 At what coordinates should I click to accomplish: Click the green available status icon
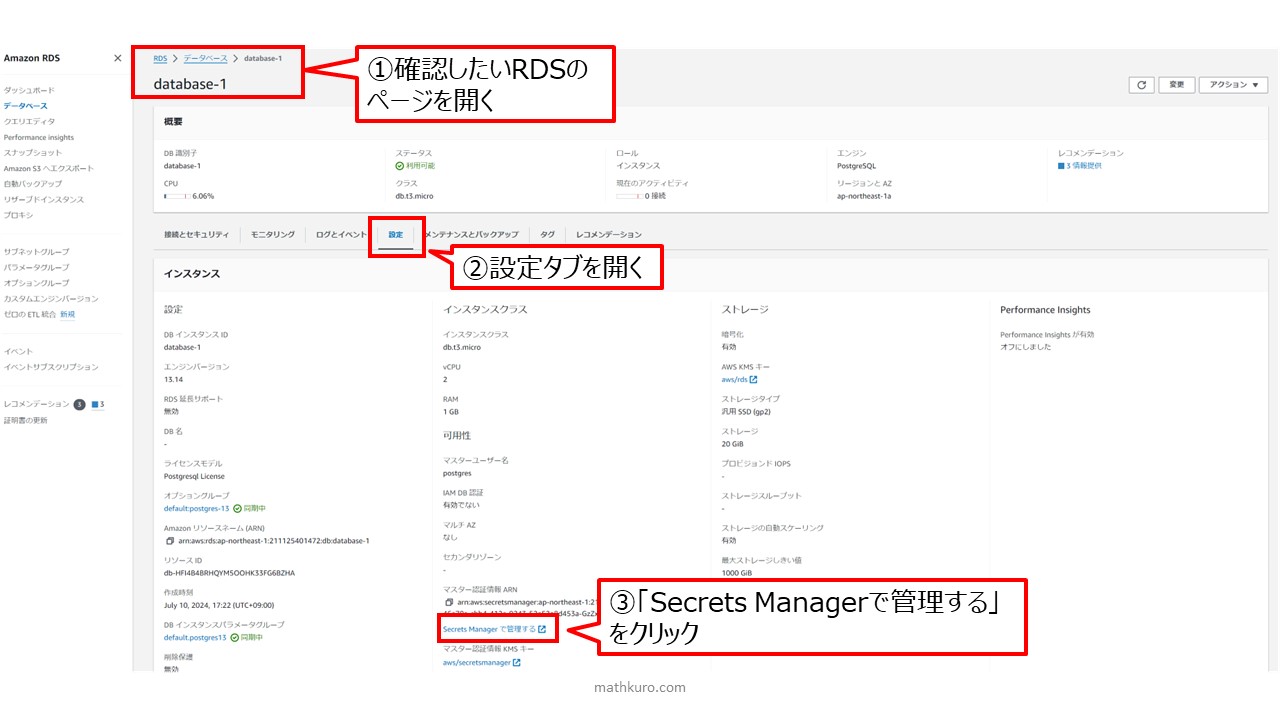pos(399,166)
